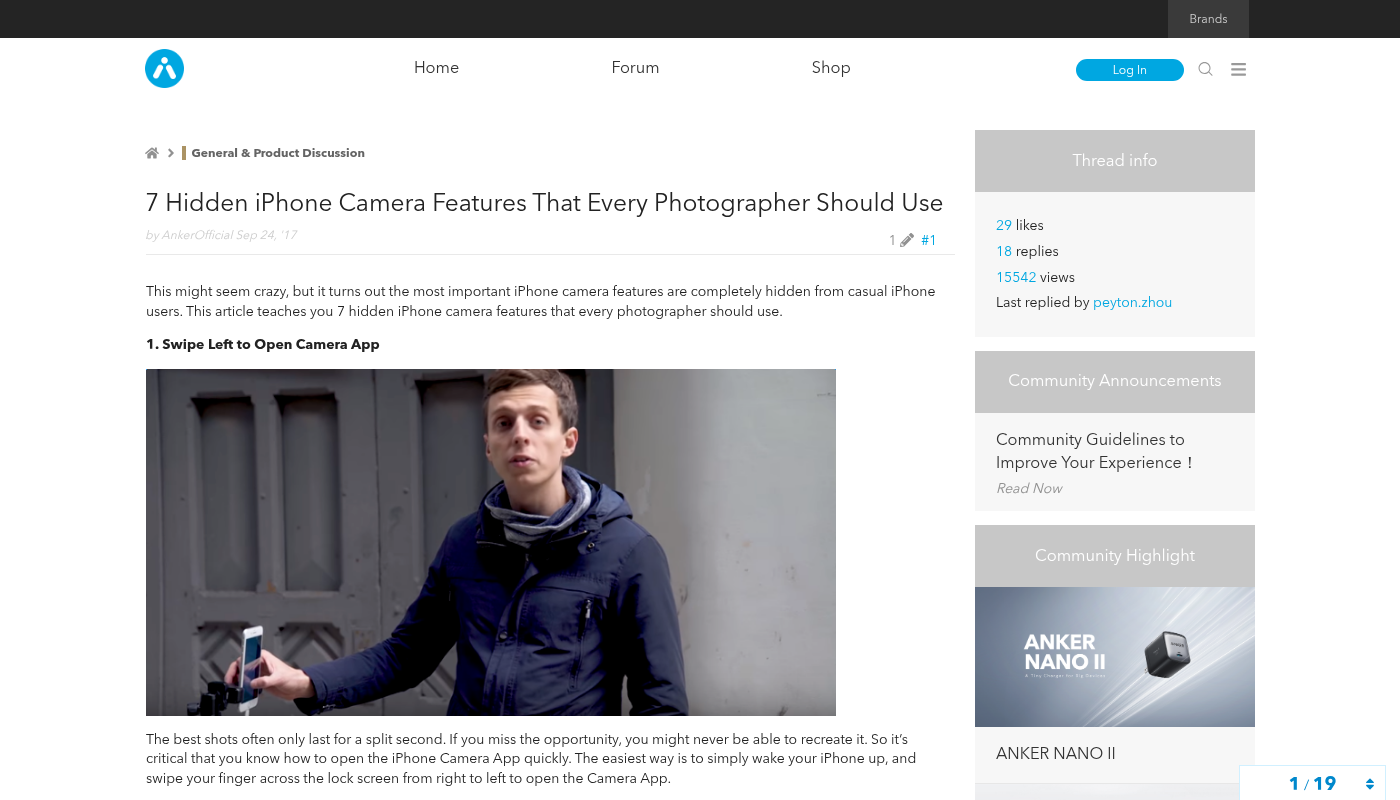
Task: Go to the Home menu item
Action: (x=436, y=68)
